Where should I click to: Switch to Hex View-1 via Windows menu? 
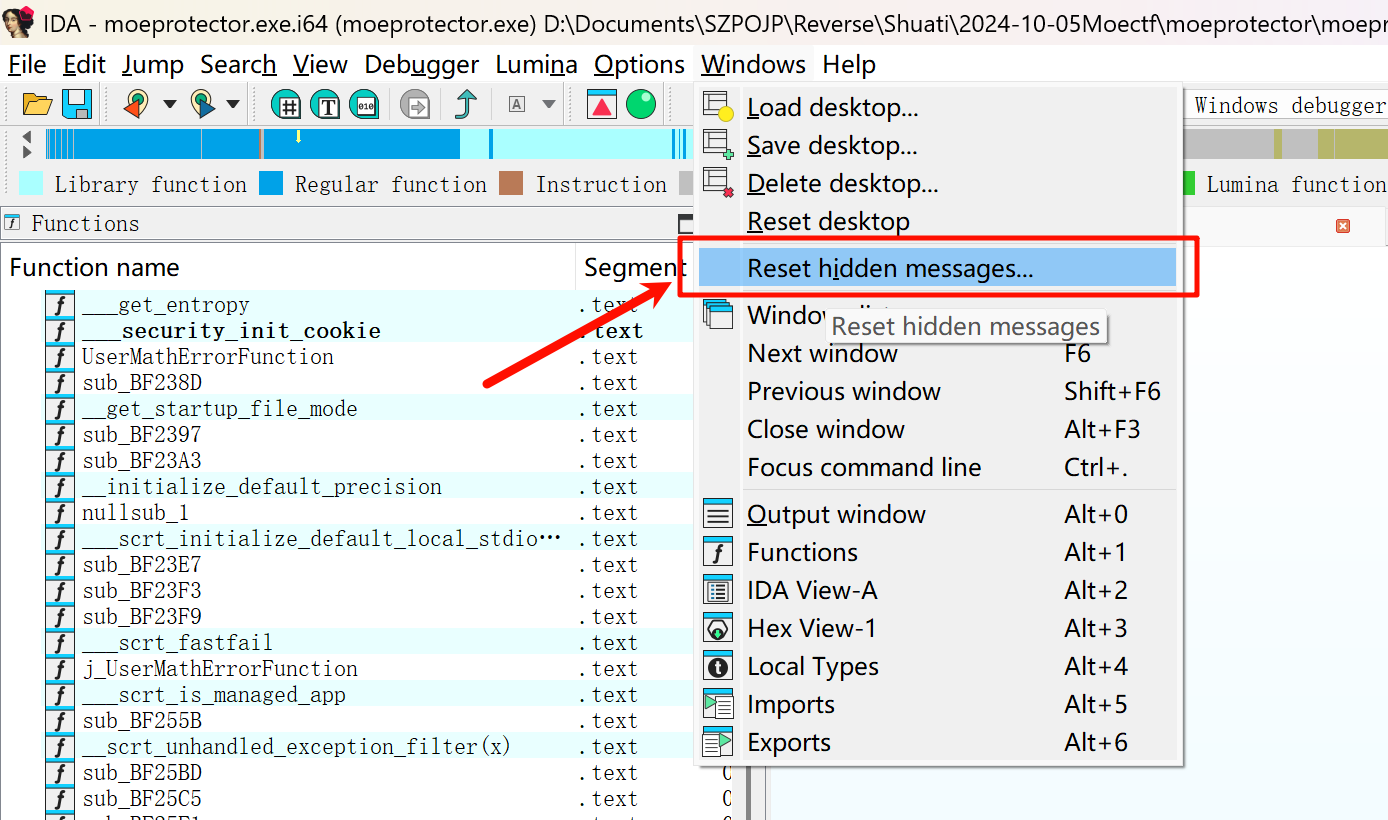pos(938,629)
